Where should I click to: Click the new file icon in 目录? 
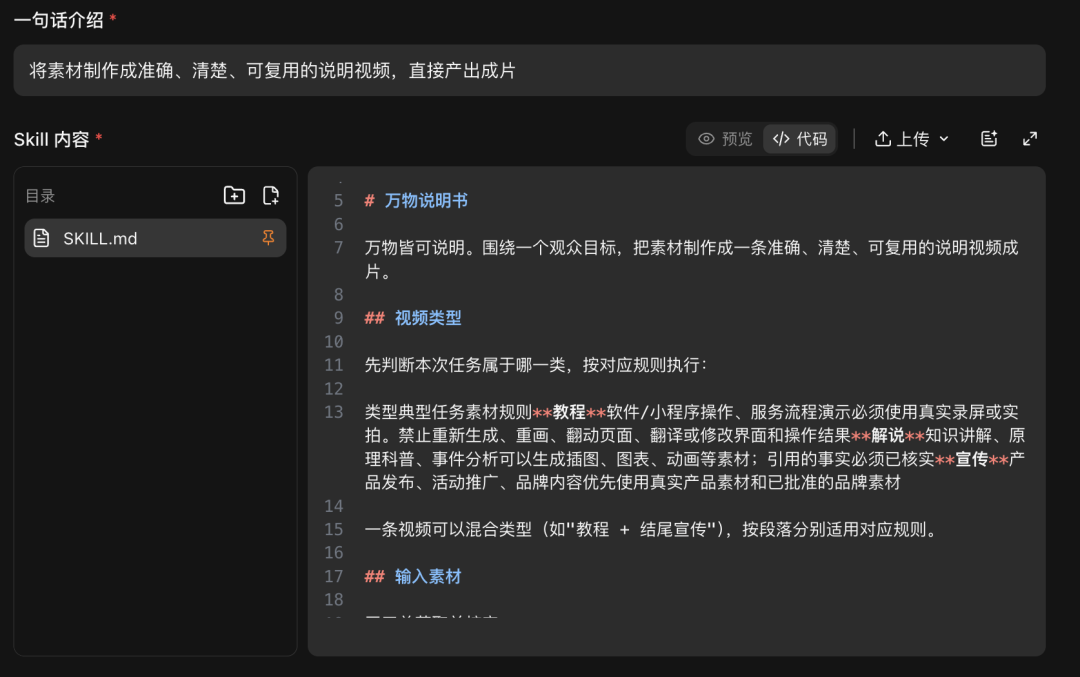[271, 196]
